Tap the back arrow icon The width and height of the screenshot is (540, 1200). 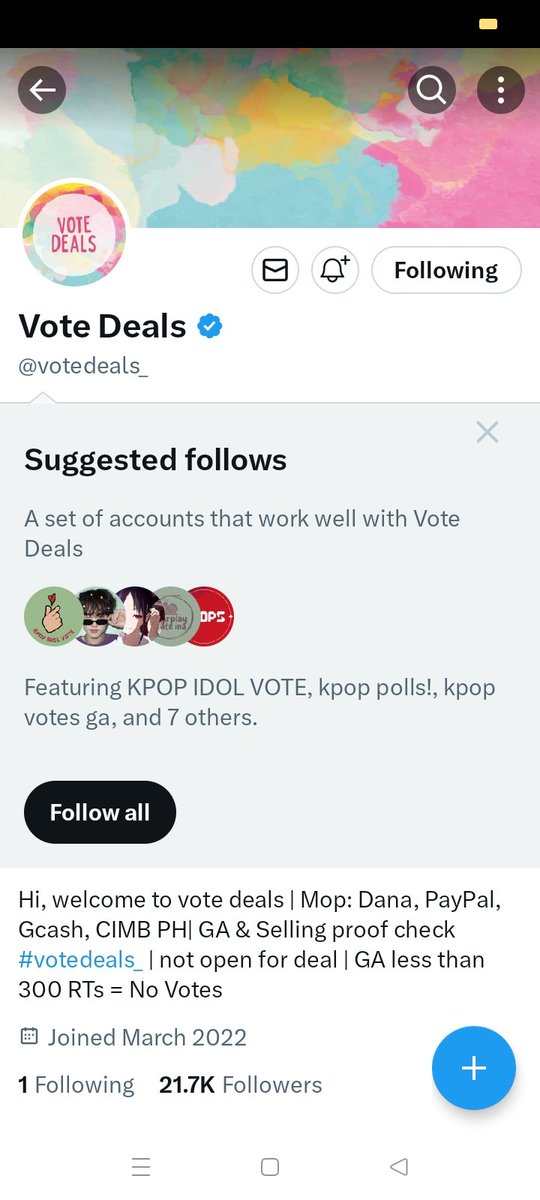click(x=42, y=91)
